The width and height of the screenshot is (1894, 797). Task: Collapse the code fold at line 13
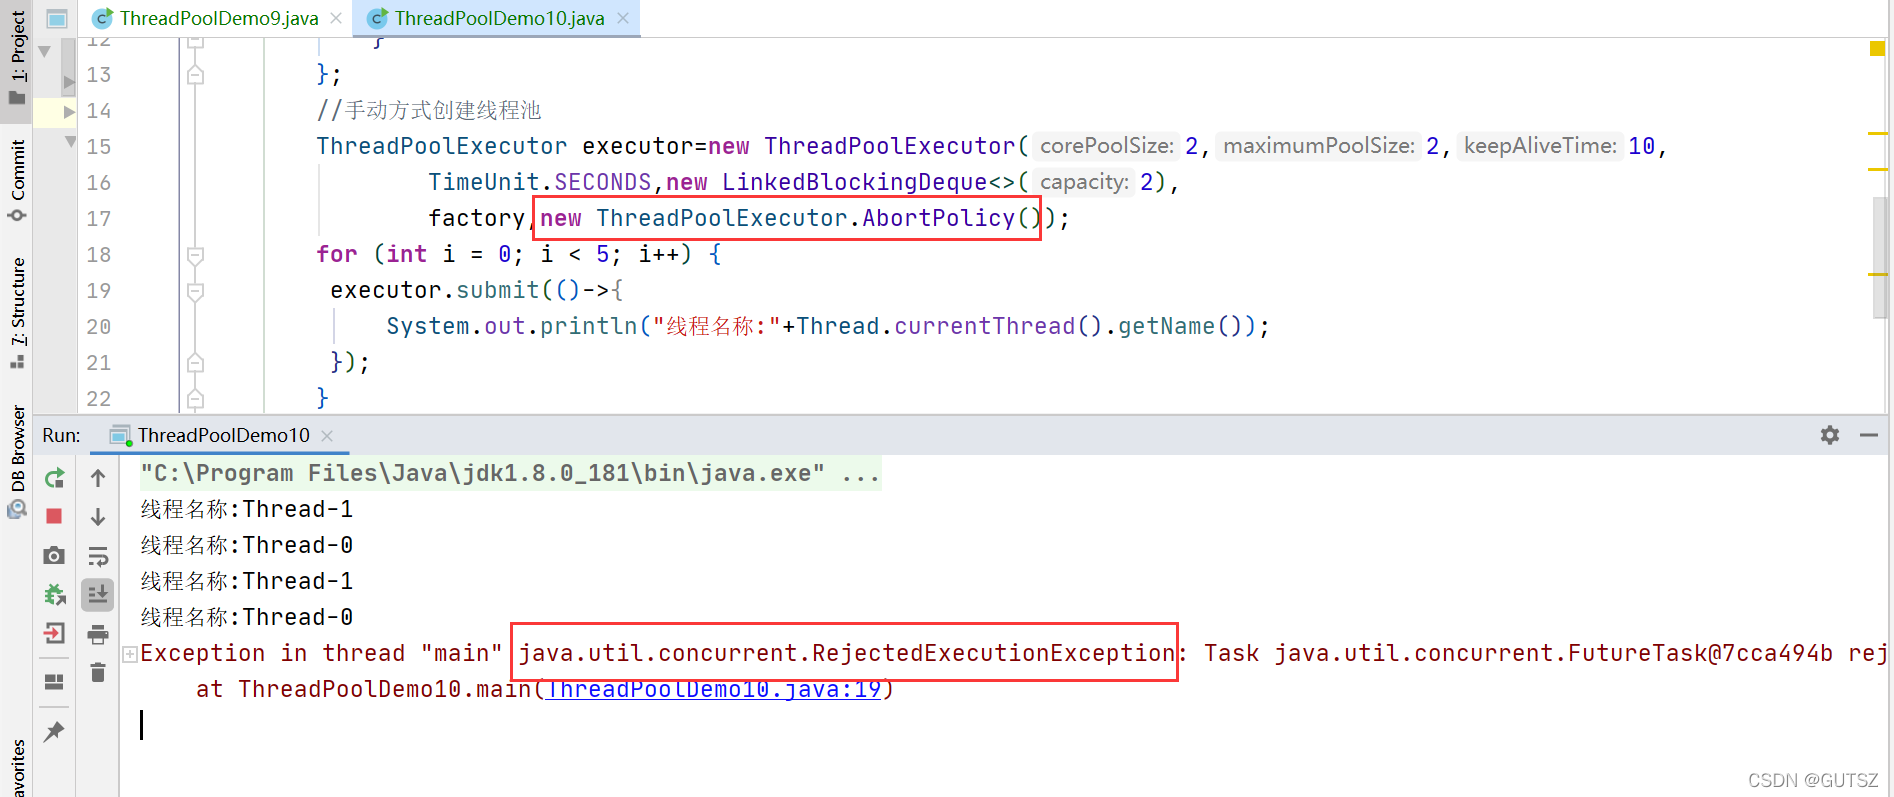tap(196, 75)
